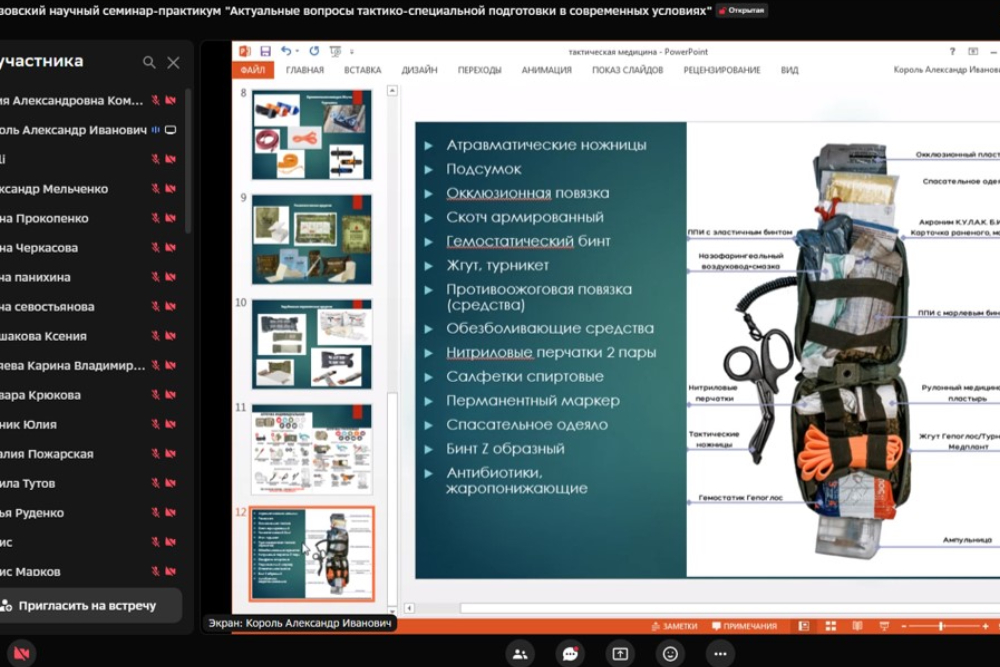Click Пригласить на встречу button

pos(88,605)
